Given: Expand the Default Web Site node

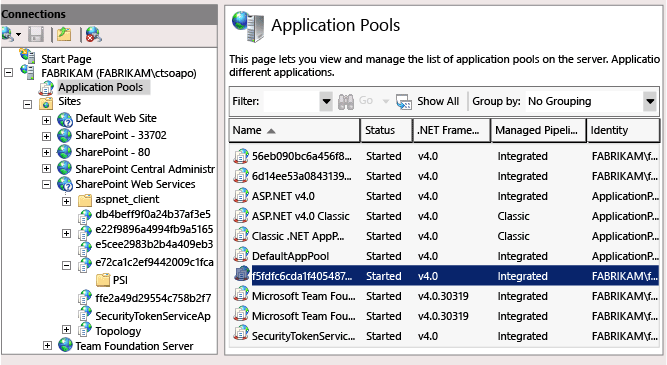Looking at the screenshot, I should pos(46,120).
